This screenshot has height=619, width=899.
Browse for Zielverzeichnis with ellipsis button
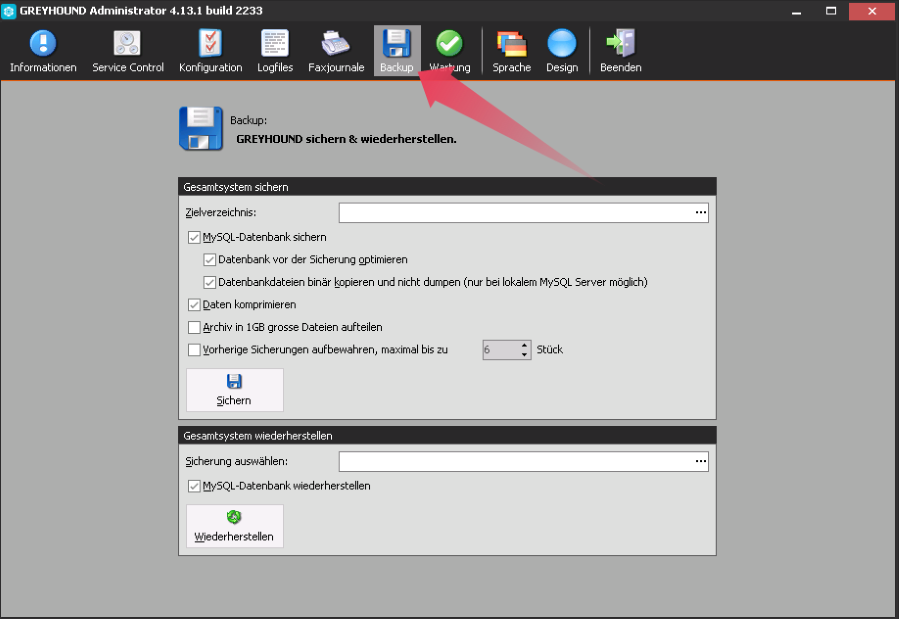point(701,213)
